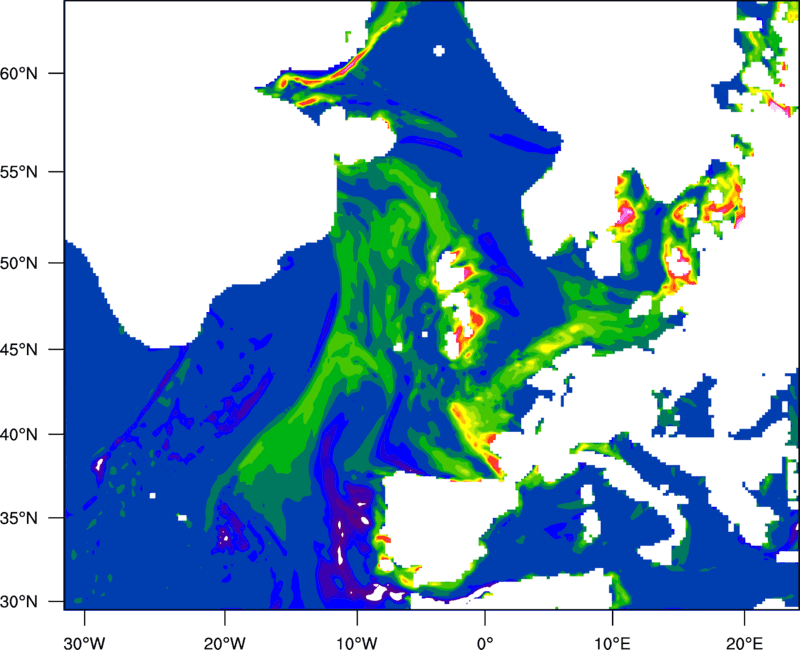Viewport: 800px width, 650px height.
Task: Click the 30°W longitude label
Action: click(x=85, y=643)
